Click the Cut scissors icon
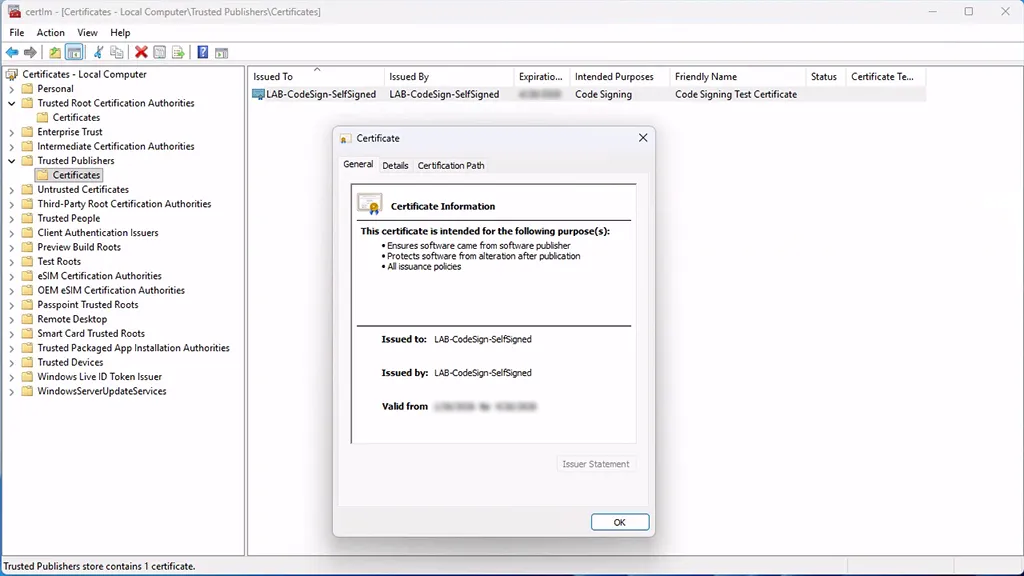This screenshot has width=1024, height=576. [98, 52]
